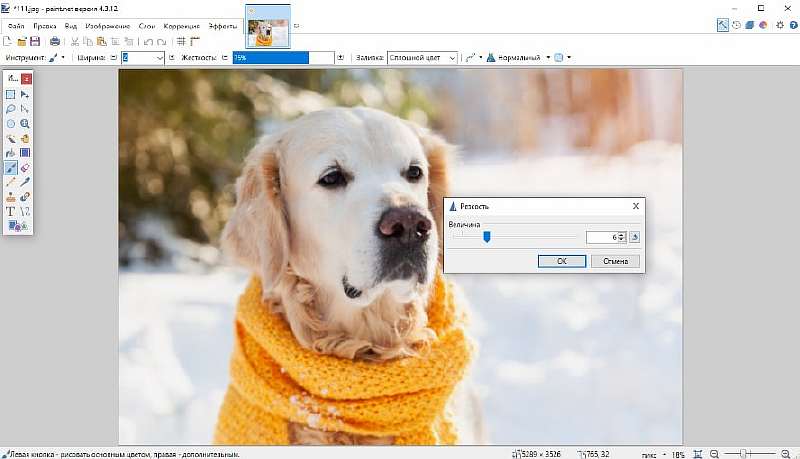Select the Clone Stamp tool
Screen dimensions: 800x459
pos(11,197)
